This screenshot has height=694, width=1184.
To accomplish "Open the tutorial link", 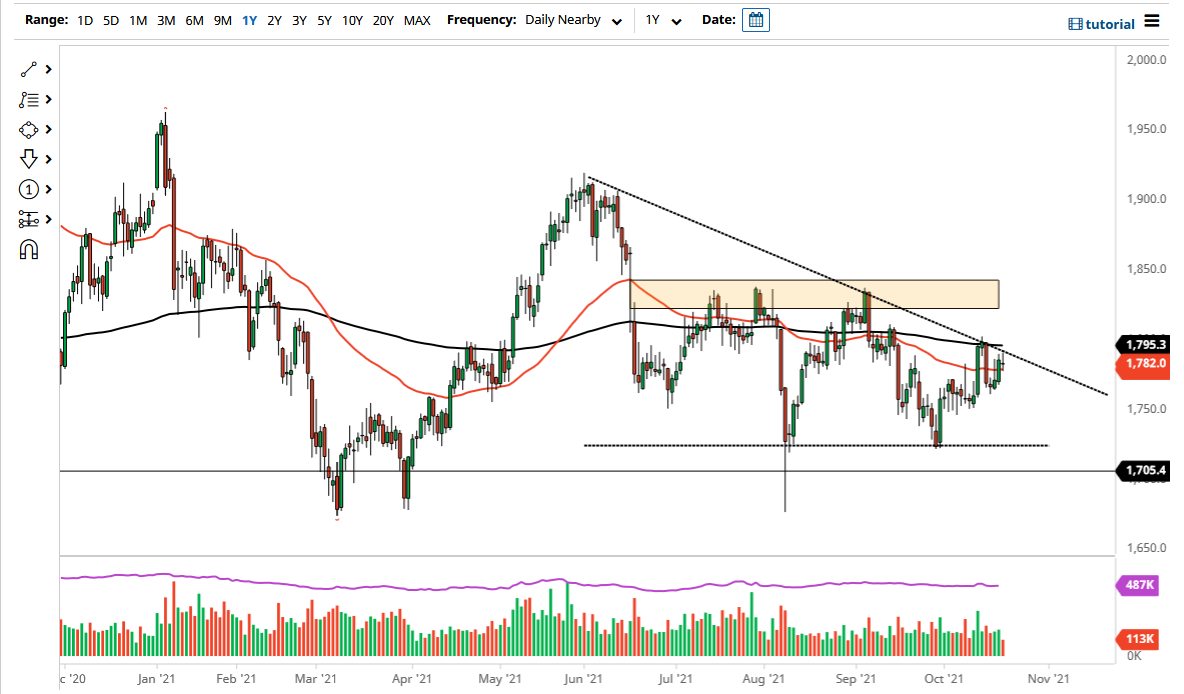I will point(1102,24).
